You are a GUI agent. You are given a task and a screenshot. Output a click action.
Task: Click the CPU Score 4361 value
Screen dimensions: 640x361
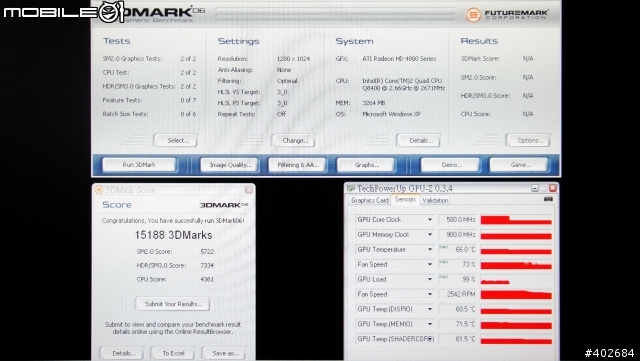pos(207,279)
